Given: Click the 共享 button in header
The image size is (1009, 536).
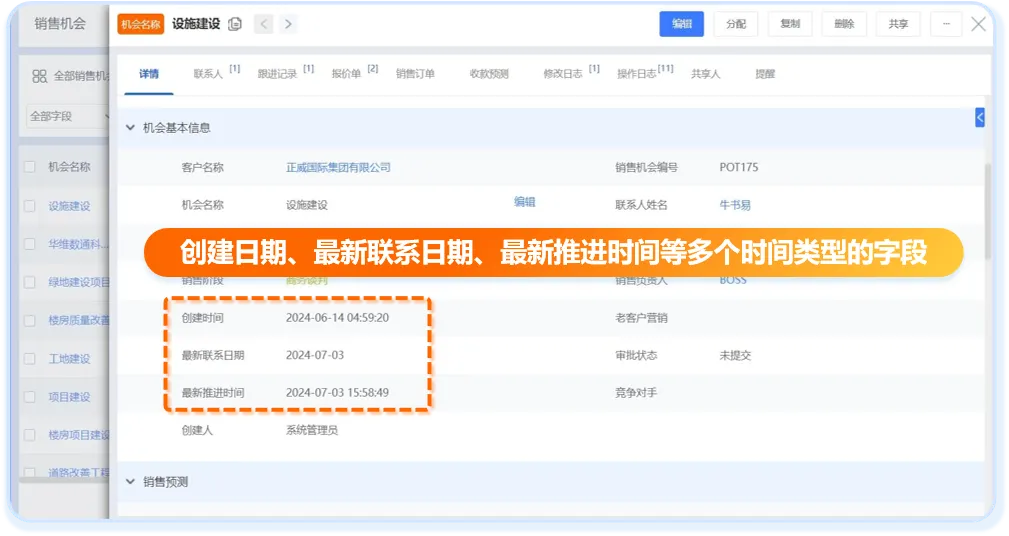Looking at the screenshot, I should click(898, 24).
